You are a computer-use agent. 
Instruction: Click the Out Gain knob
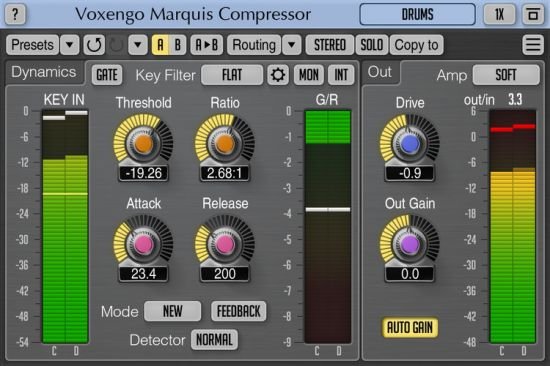coord(410,244)
